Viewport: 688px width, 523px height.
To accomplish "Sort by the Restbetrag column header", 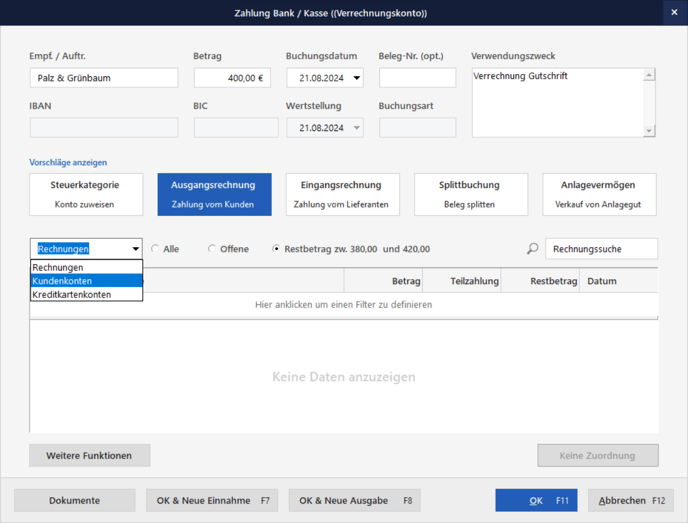I will click(x=540, y=281).
